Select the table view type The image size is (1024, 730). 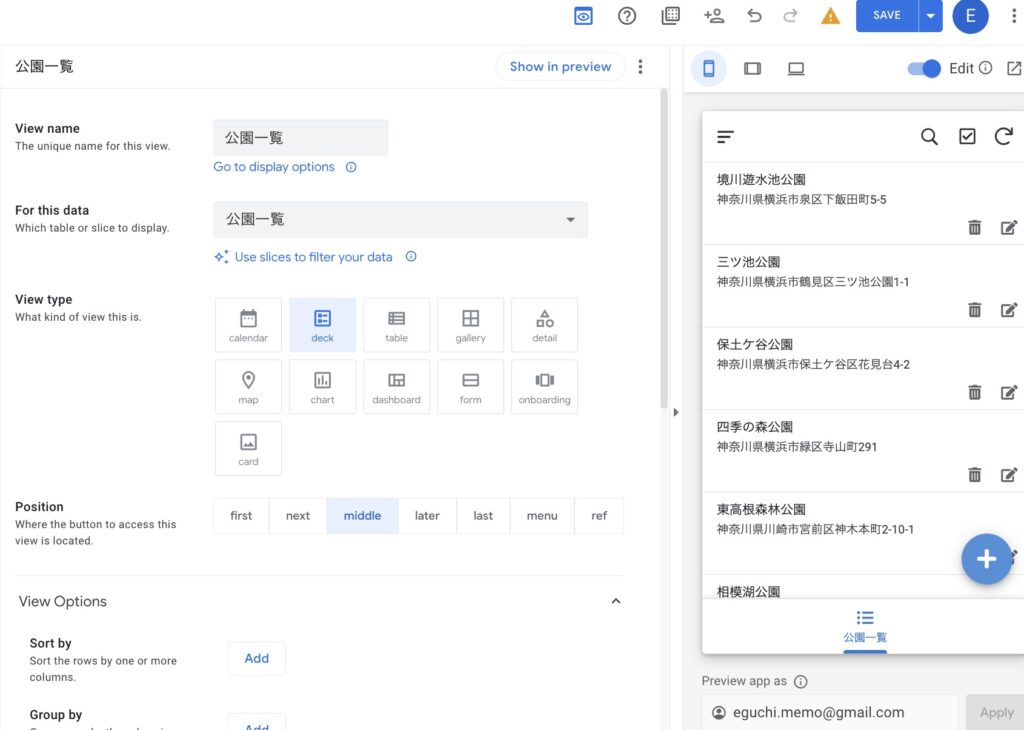396,325
